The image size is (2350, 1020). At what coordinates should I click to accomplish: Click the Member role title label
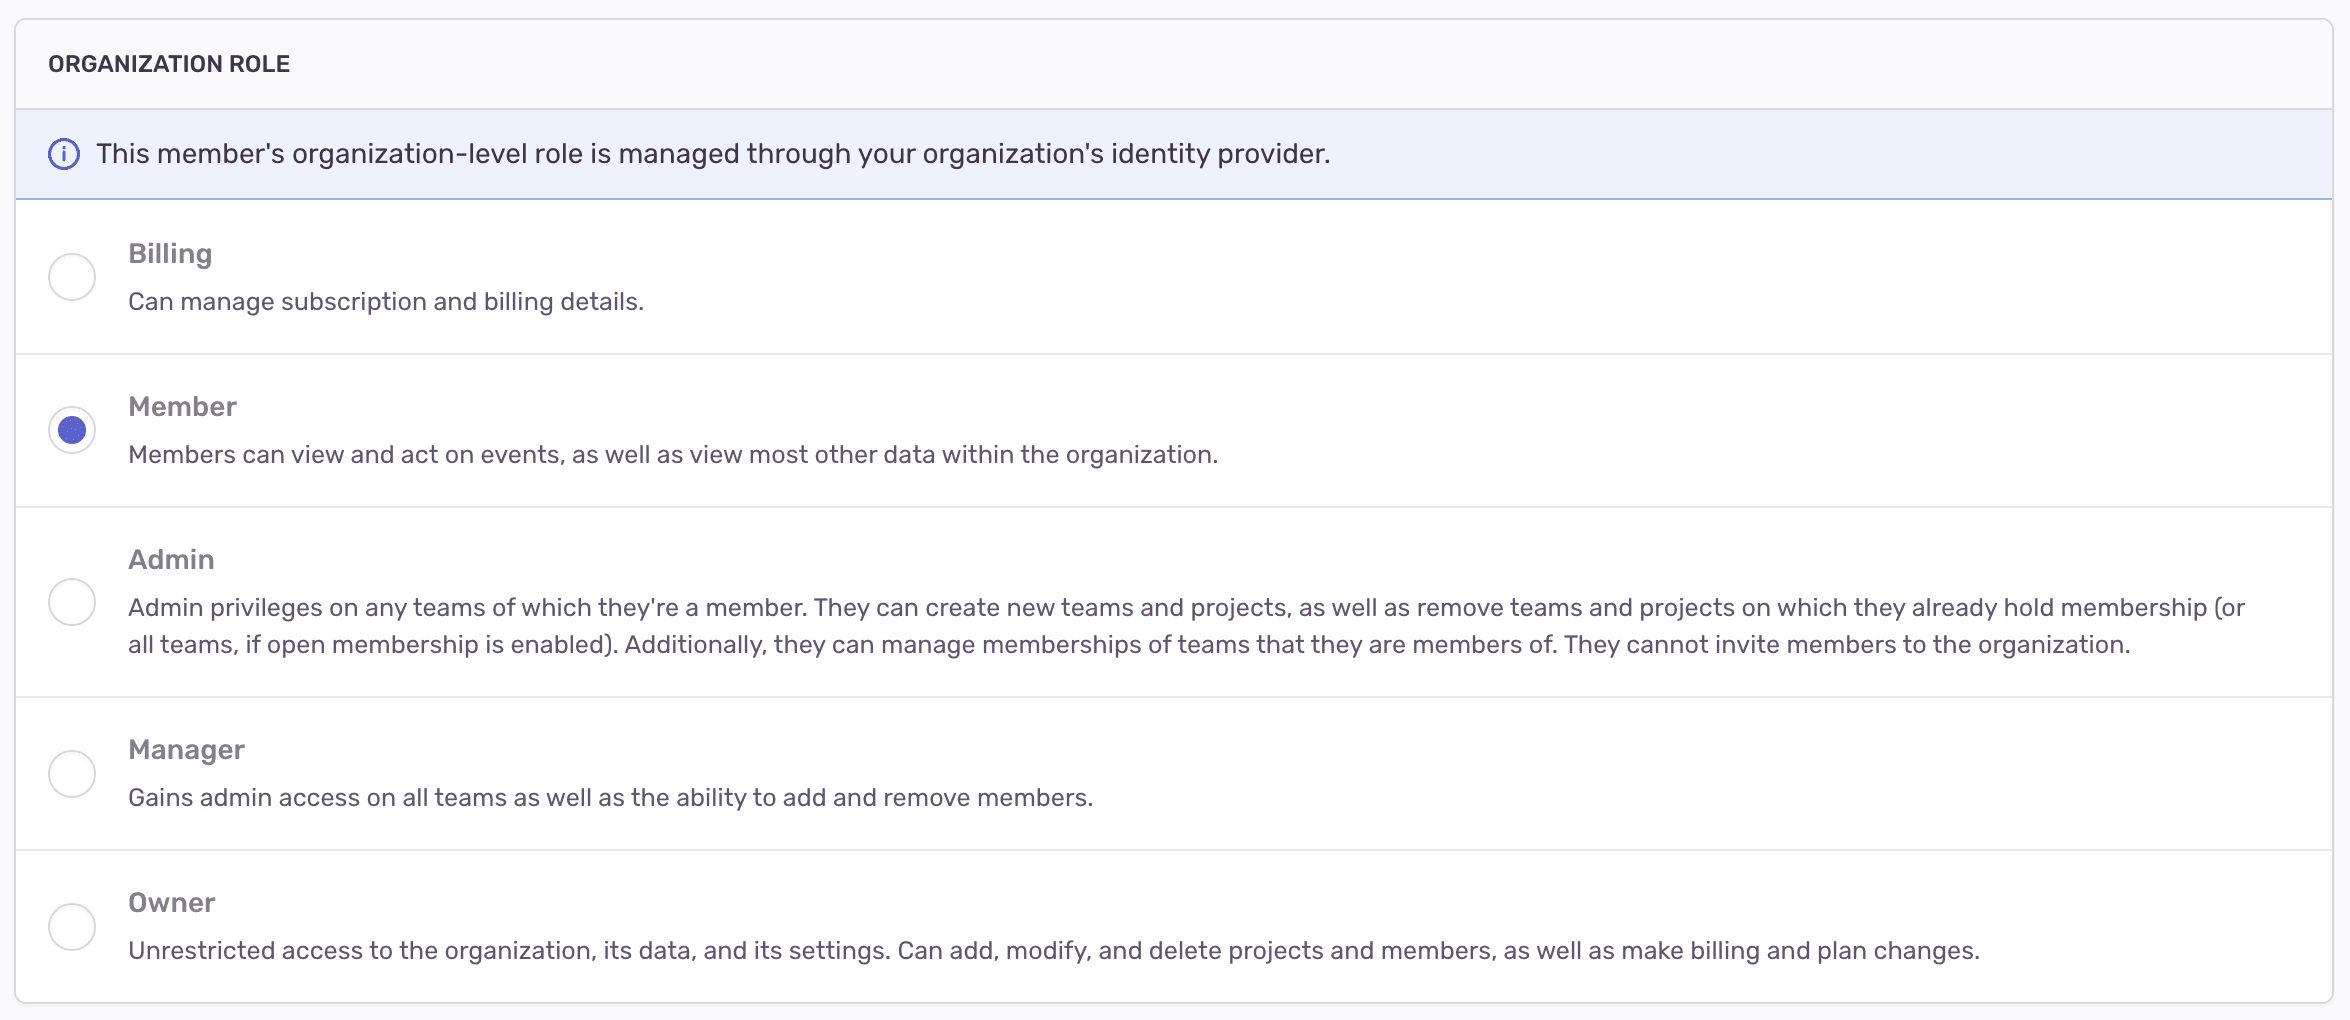[181, 406]
